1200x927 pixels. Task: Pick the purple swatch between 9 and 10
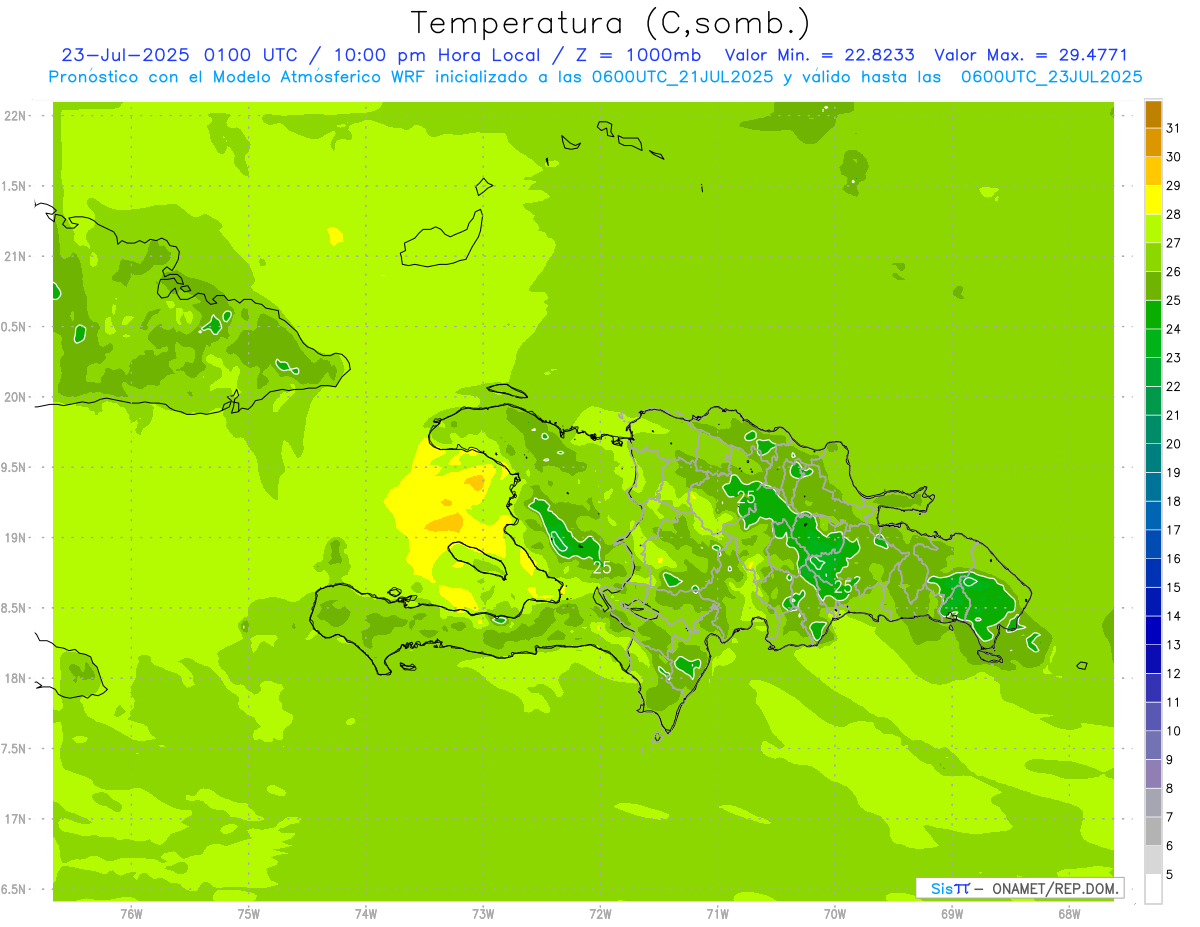pyautogui.click(x=1153, y=746)
